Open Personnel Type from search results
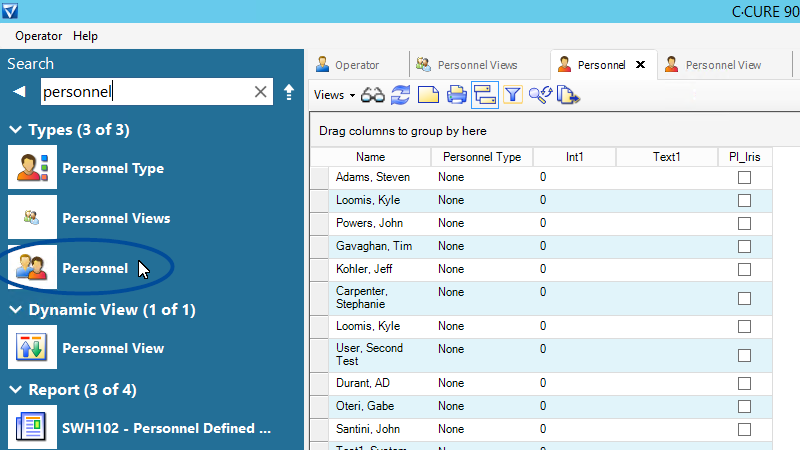This screenshot has width=800, height=450. click(113, 168)
